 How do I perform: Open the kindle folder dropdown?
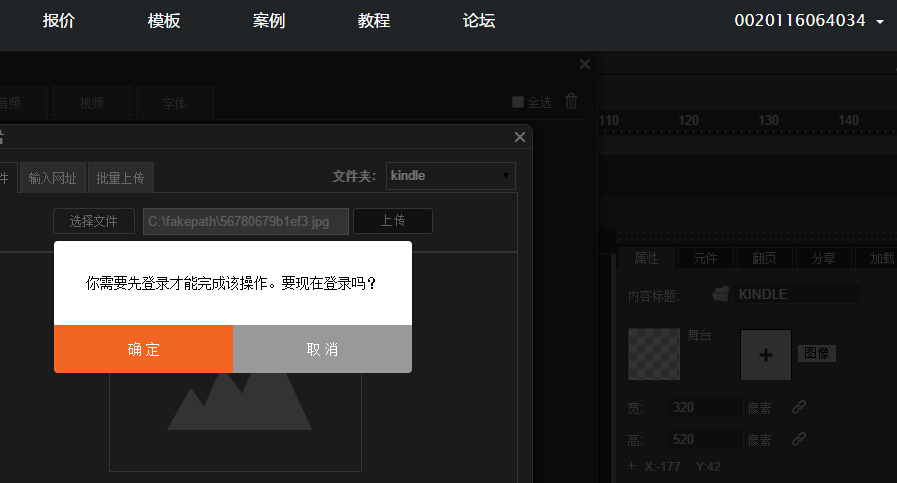pos(451,176)
